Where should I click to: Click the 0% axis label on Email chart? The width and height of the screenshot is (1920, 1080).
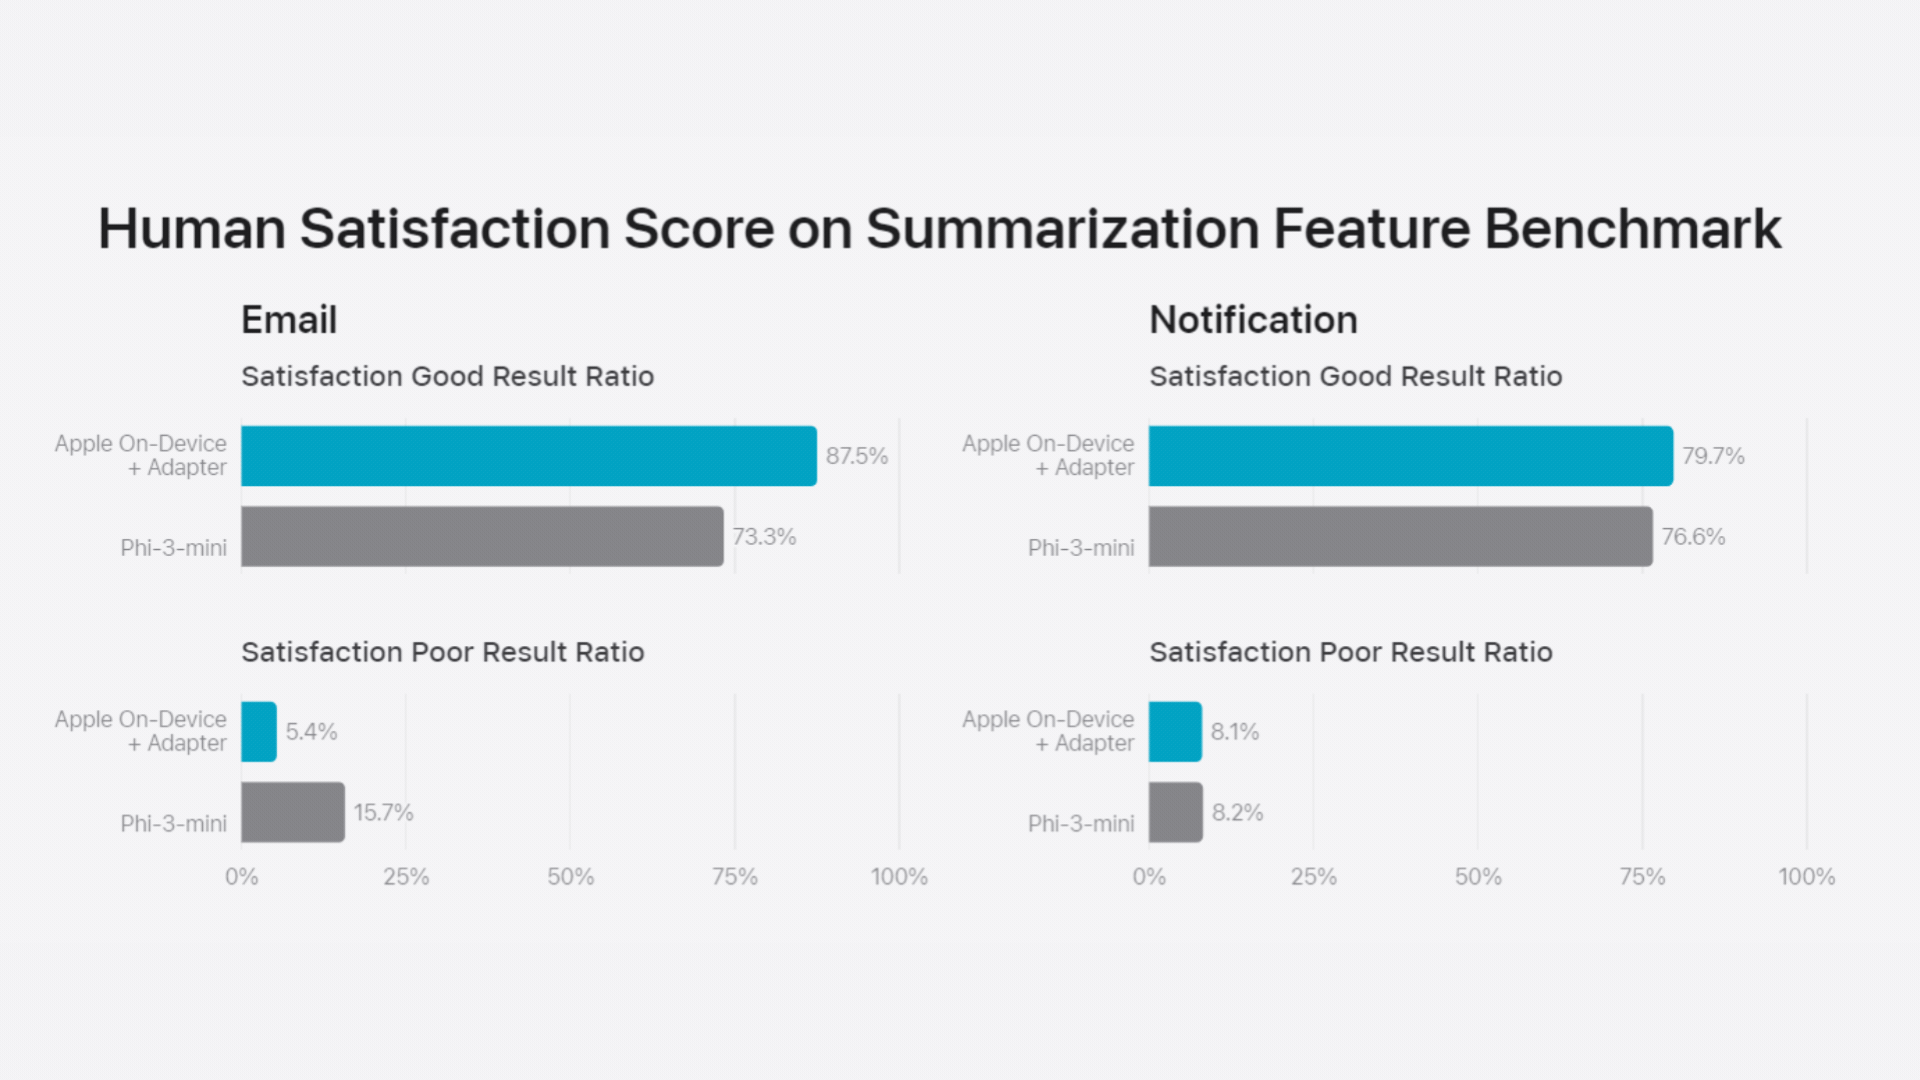tap(241, 876)
